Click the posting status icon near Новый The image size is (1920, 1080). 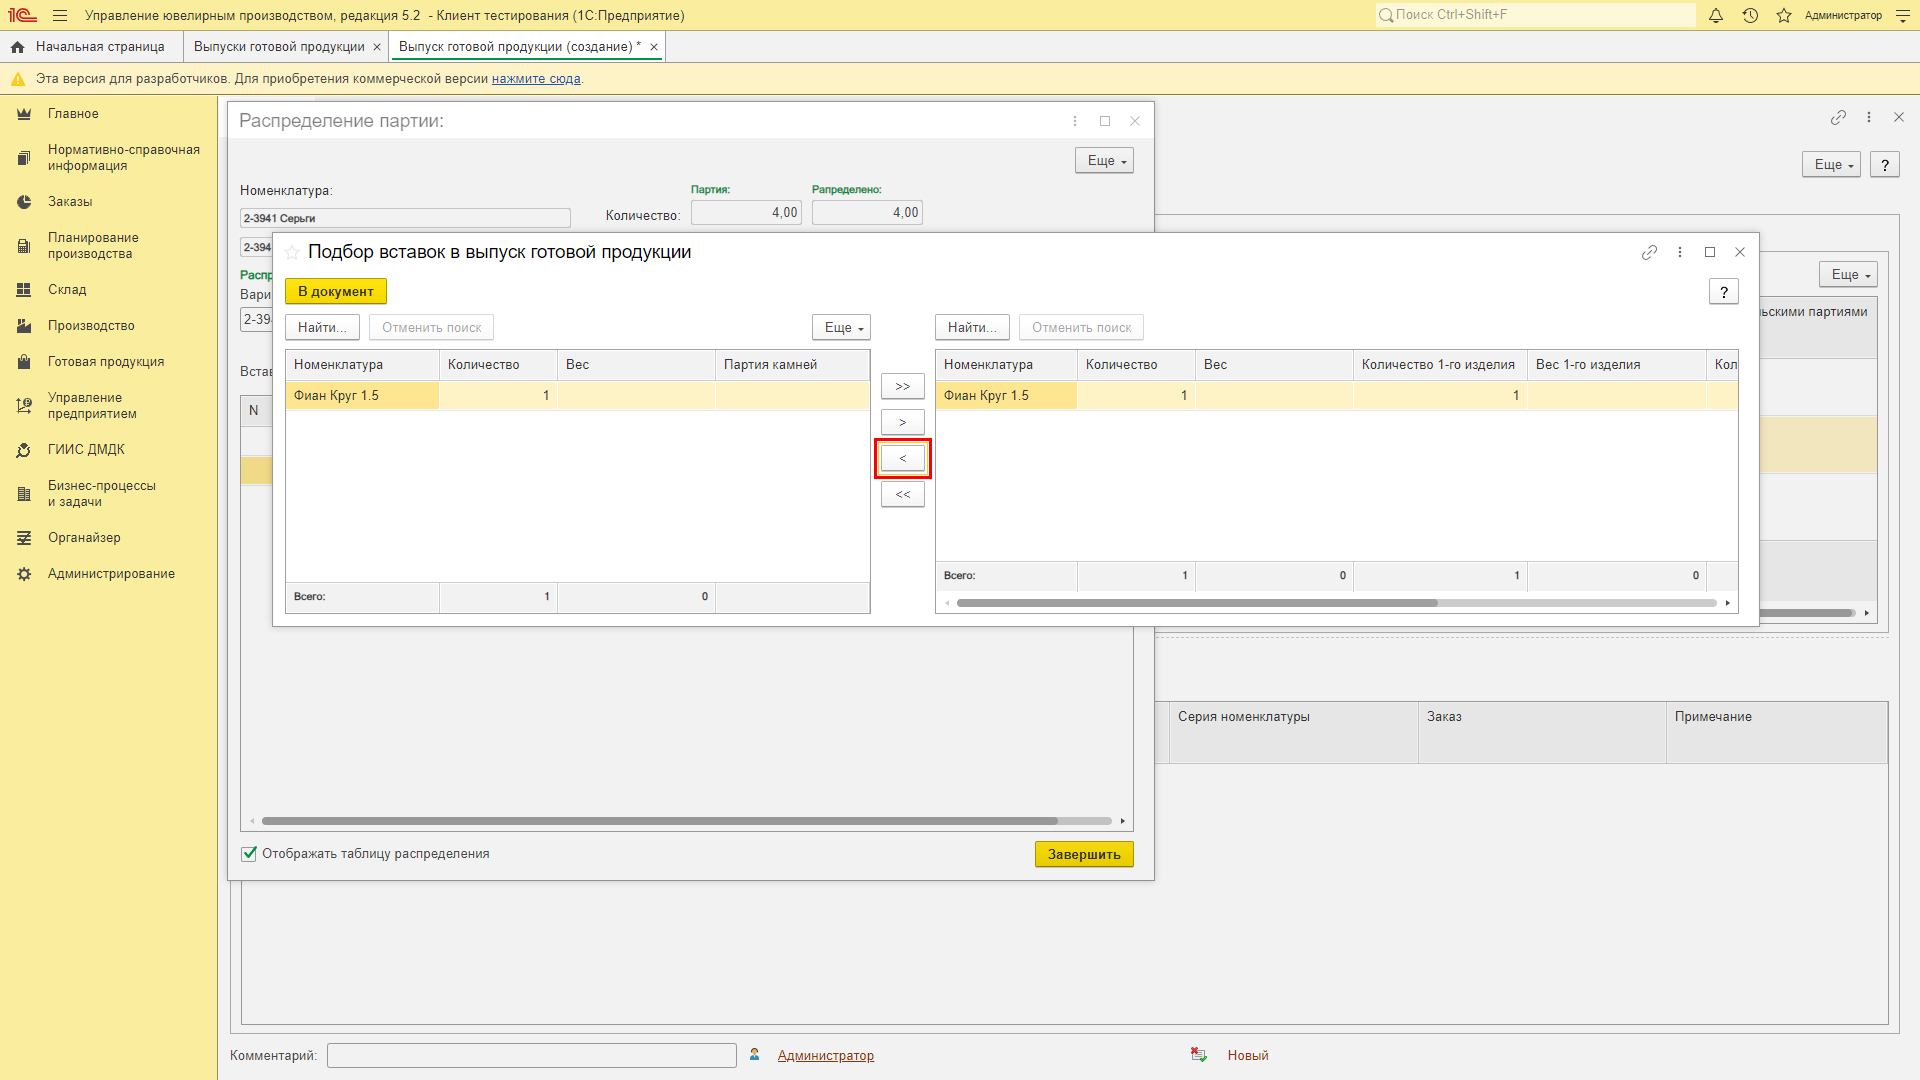point(1199,1055)
